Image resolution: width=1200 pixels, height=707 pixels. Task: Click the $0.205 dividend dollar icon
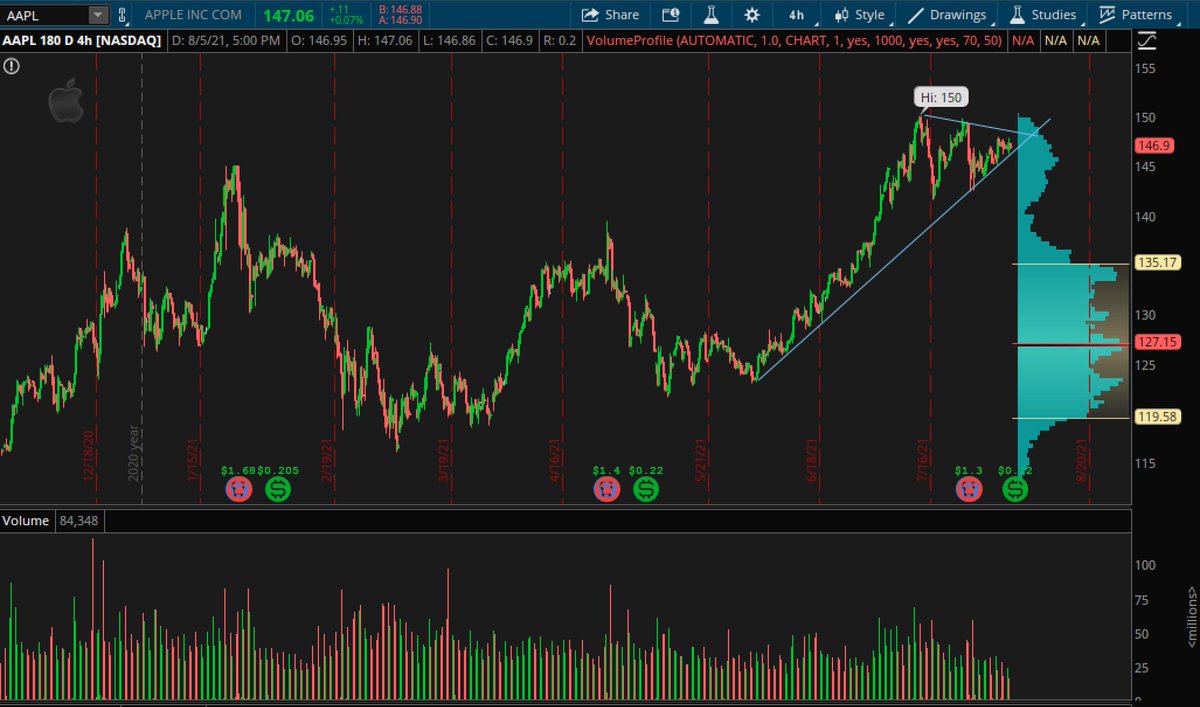278,489
